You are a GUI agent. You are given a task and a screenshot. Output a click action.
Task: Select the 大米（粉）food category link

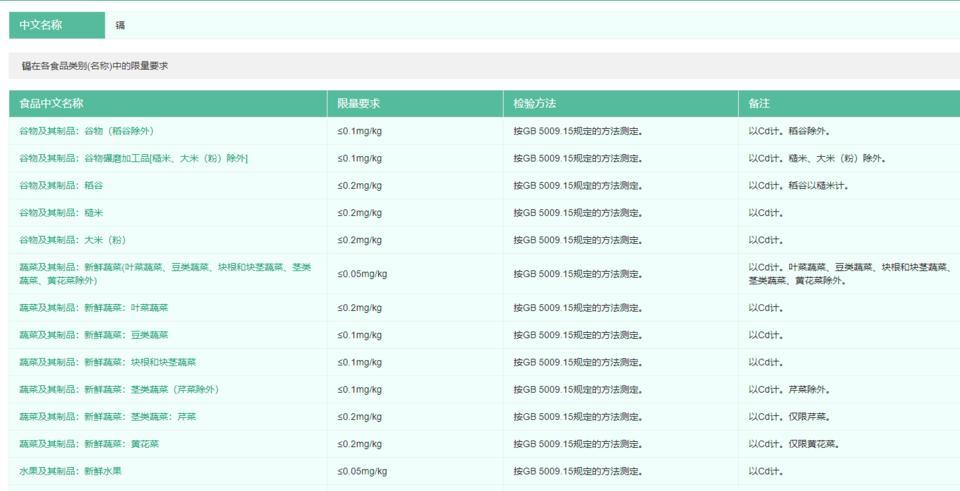pos(72,240)
